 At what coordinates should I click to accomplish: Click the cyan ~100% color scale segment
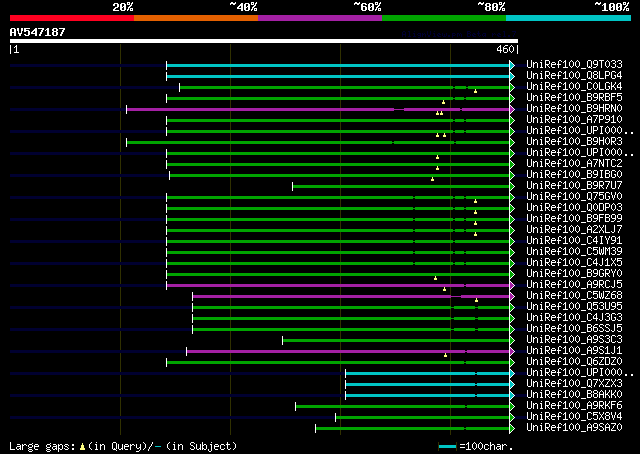coord(568,18)
